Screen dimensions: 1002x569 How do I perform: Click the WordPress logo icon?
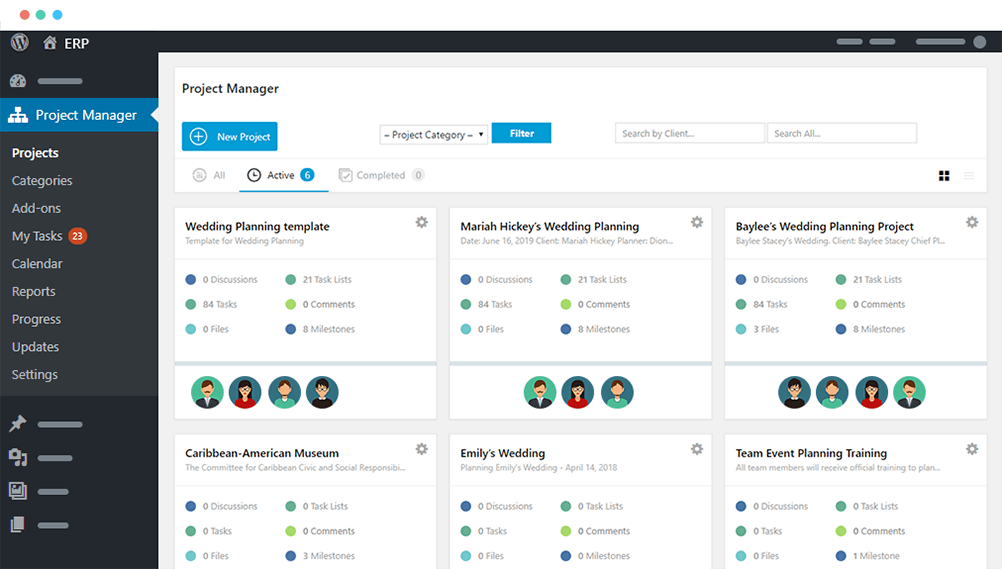pyautogui.click(x=20, y=42)
